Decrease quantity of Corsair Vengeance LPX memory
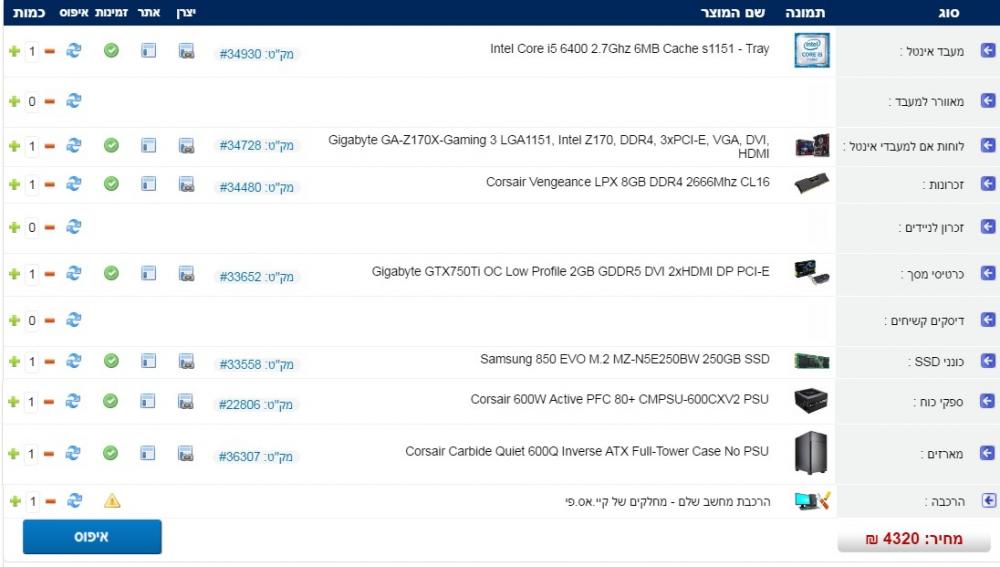Image resolution: width=1000 pixels, height=567 pixels. click(50, 184)
